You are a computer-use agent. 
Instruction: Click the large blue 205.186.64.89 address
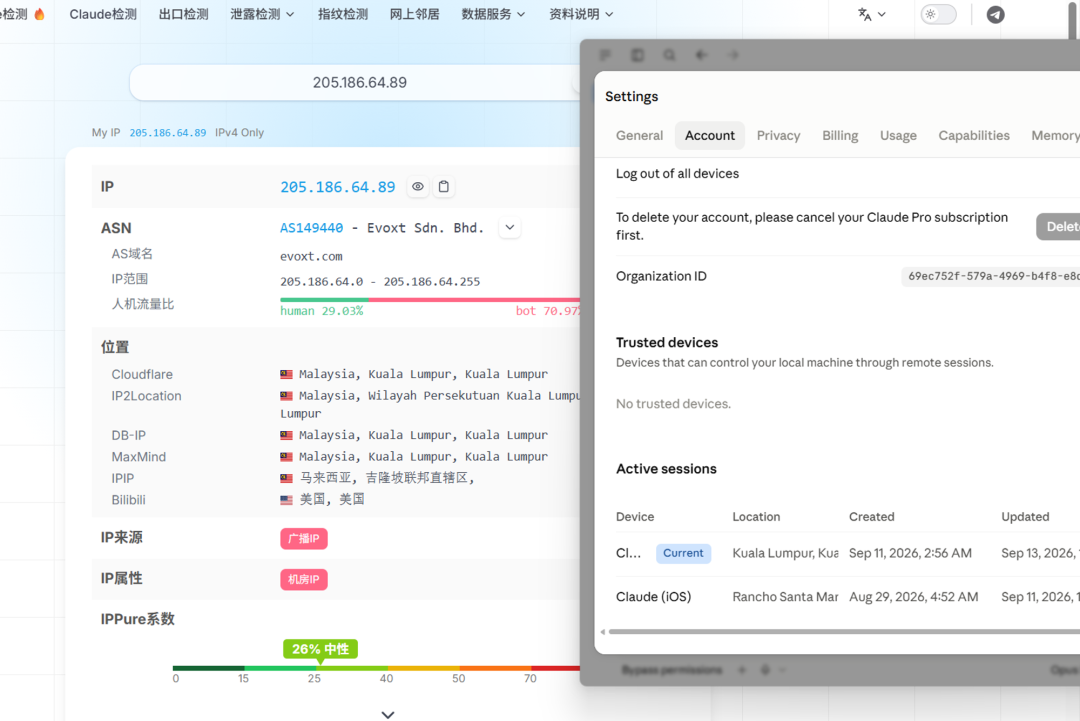[338, 187]
